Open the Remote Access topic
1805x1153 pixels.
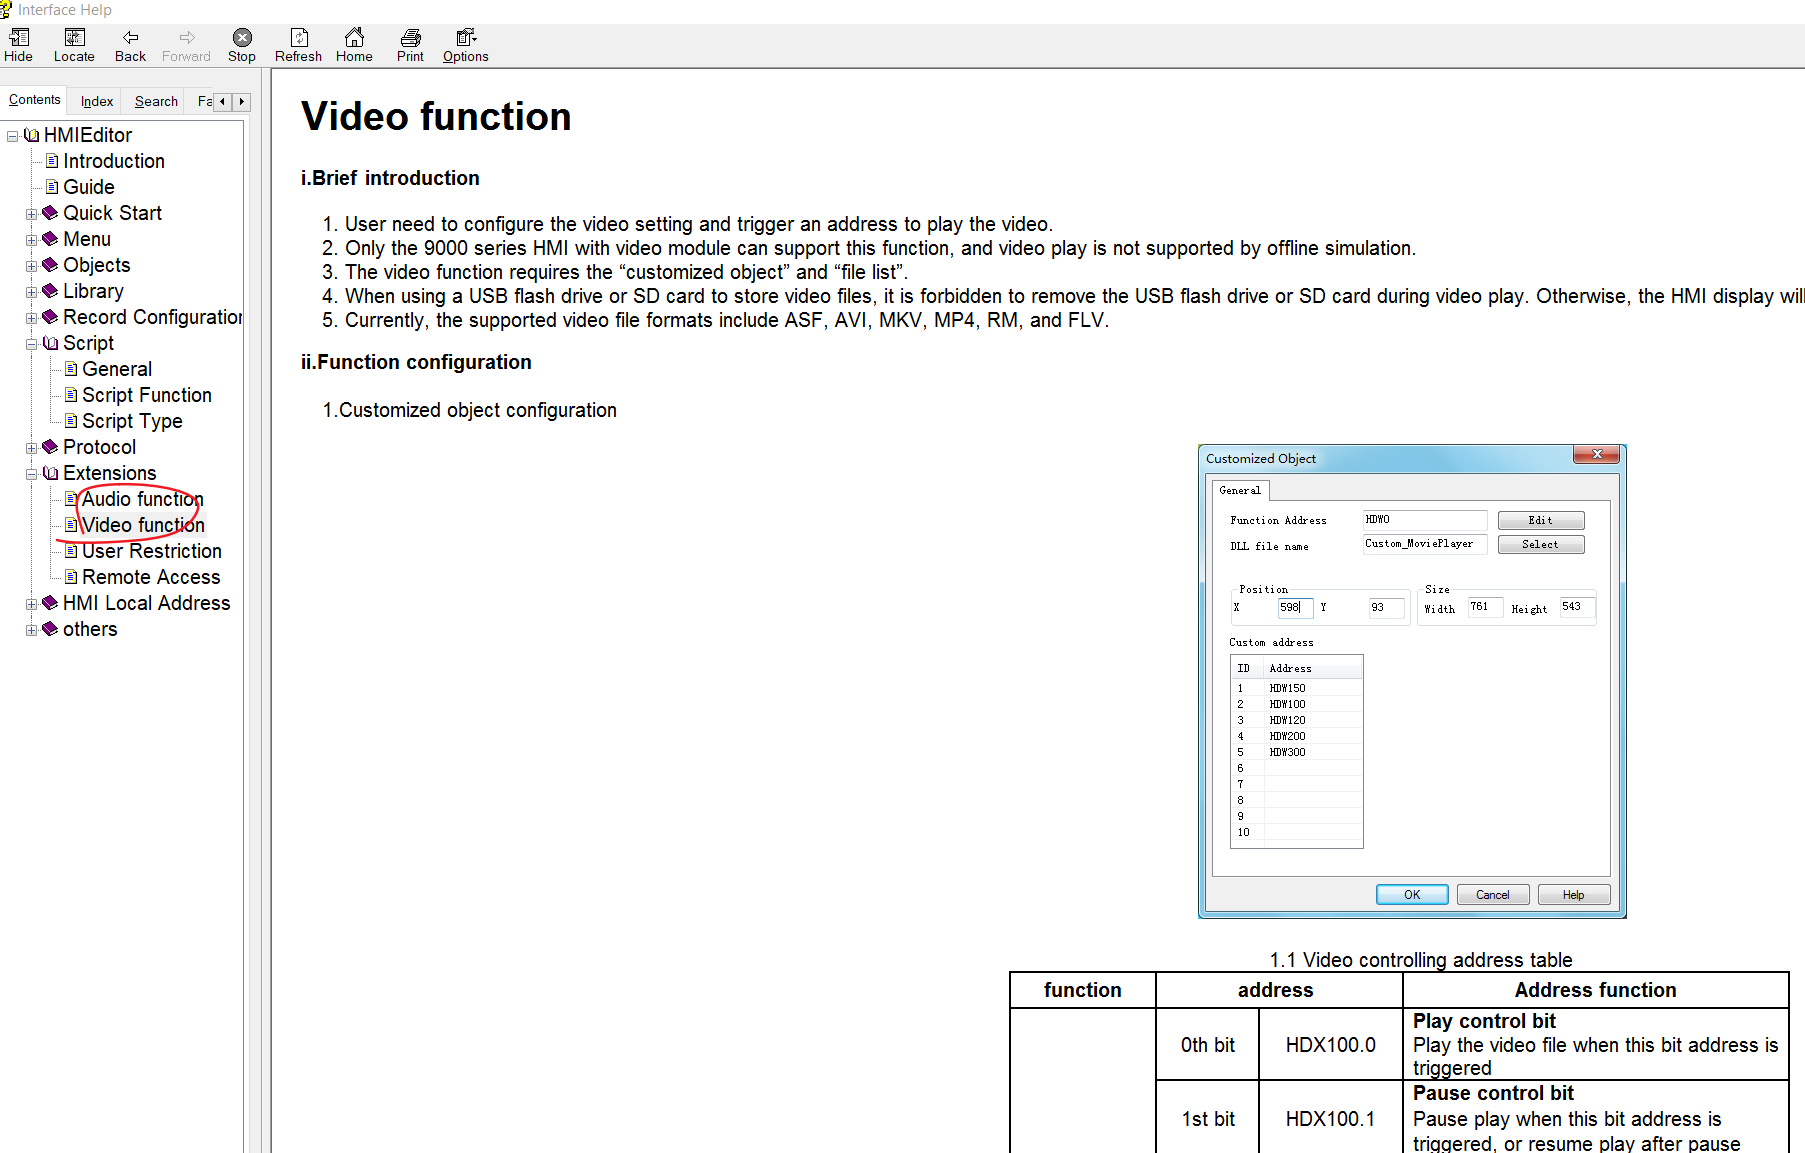(x=150, y=577)
